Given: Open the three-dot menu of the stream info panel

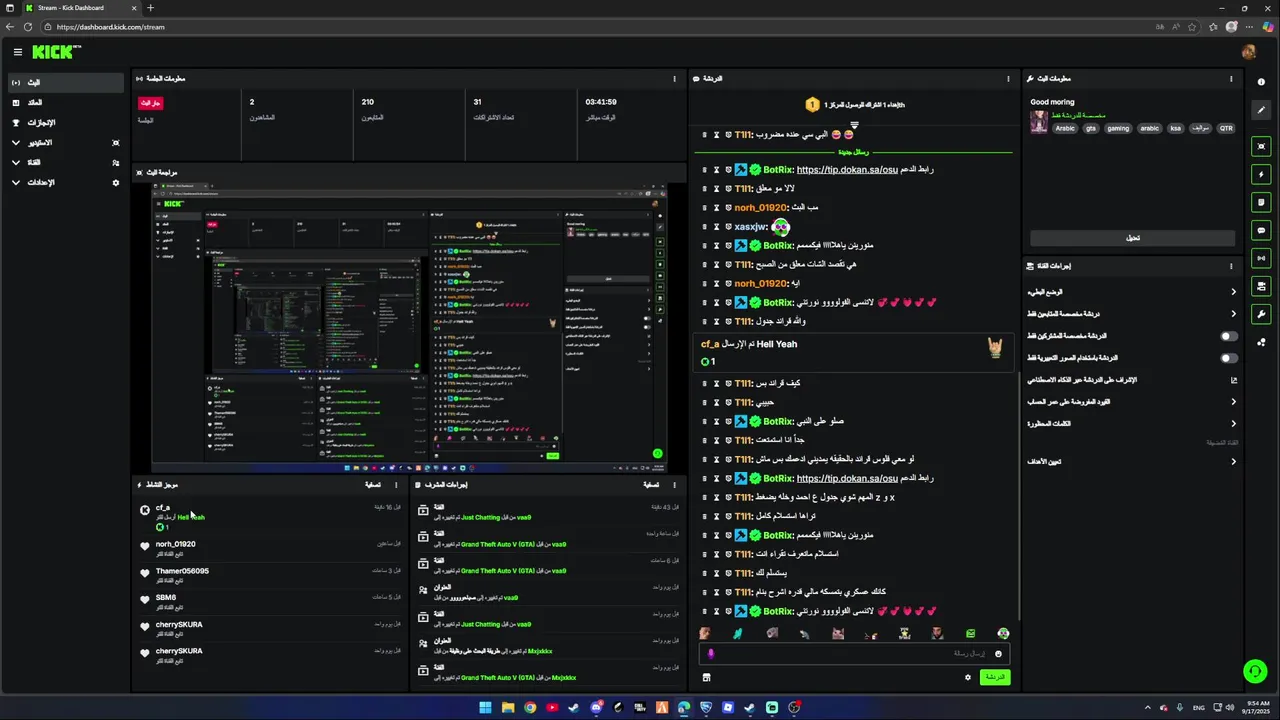Looking at the screenshot, I should pyautogui.click(x=1231, y=78).
